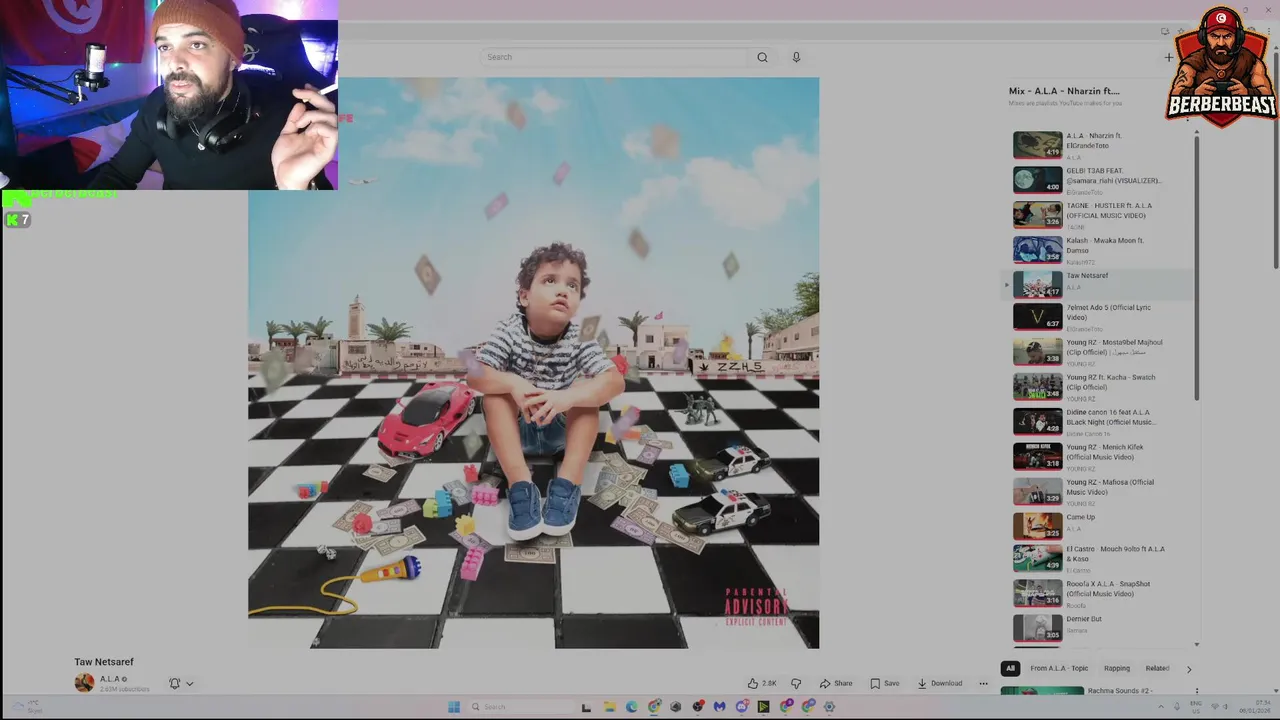Share the Taw Netsaref video
Image resolution: width=1280 pixels, height=720 pixels.
click(x=836, y=683)
